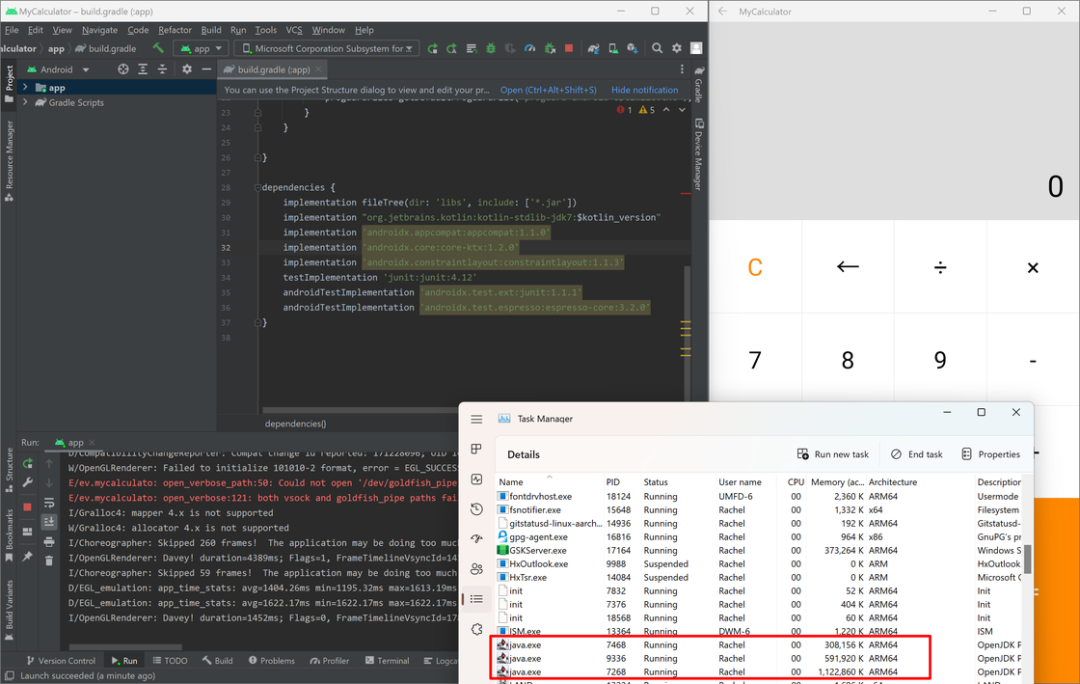Click the red Stop button in main toolbar

click(569, 48)
